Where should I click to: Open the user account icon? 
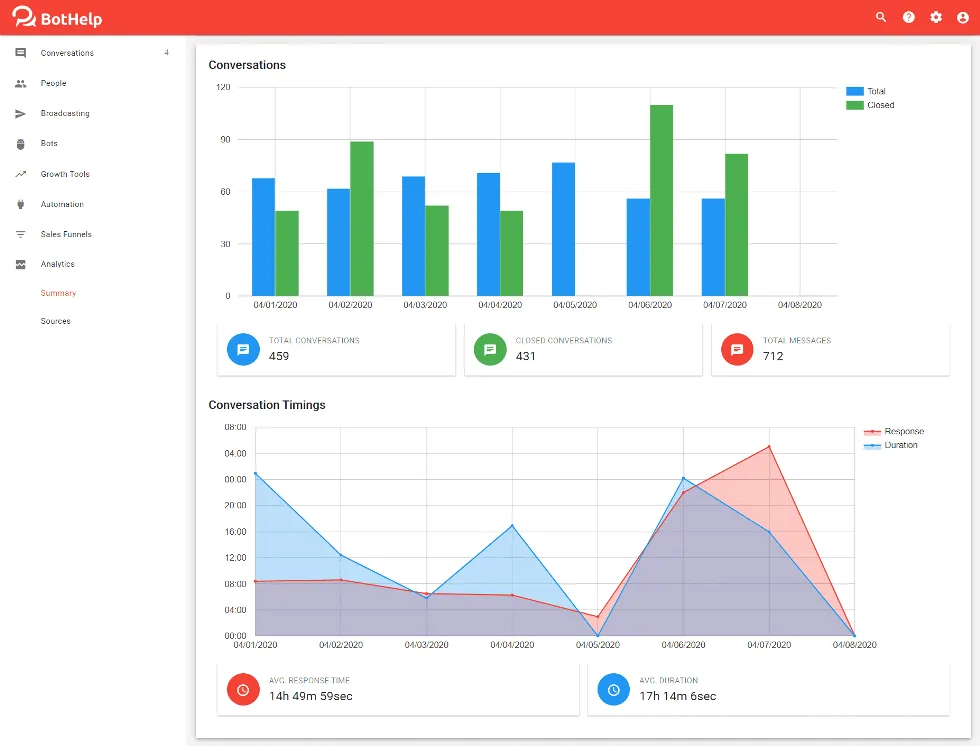point(962,17)
